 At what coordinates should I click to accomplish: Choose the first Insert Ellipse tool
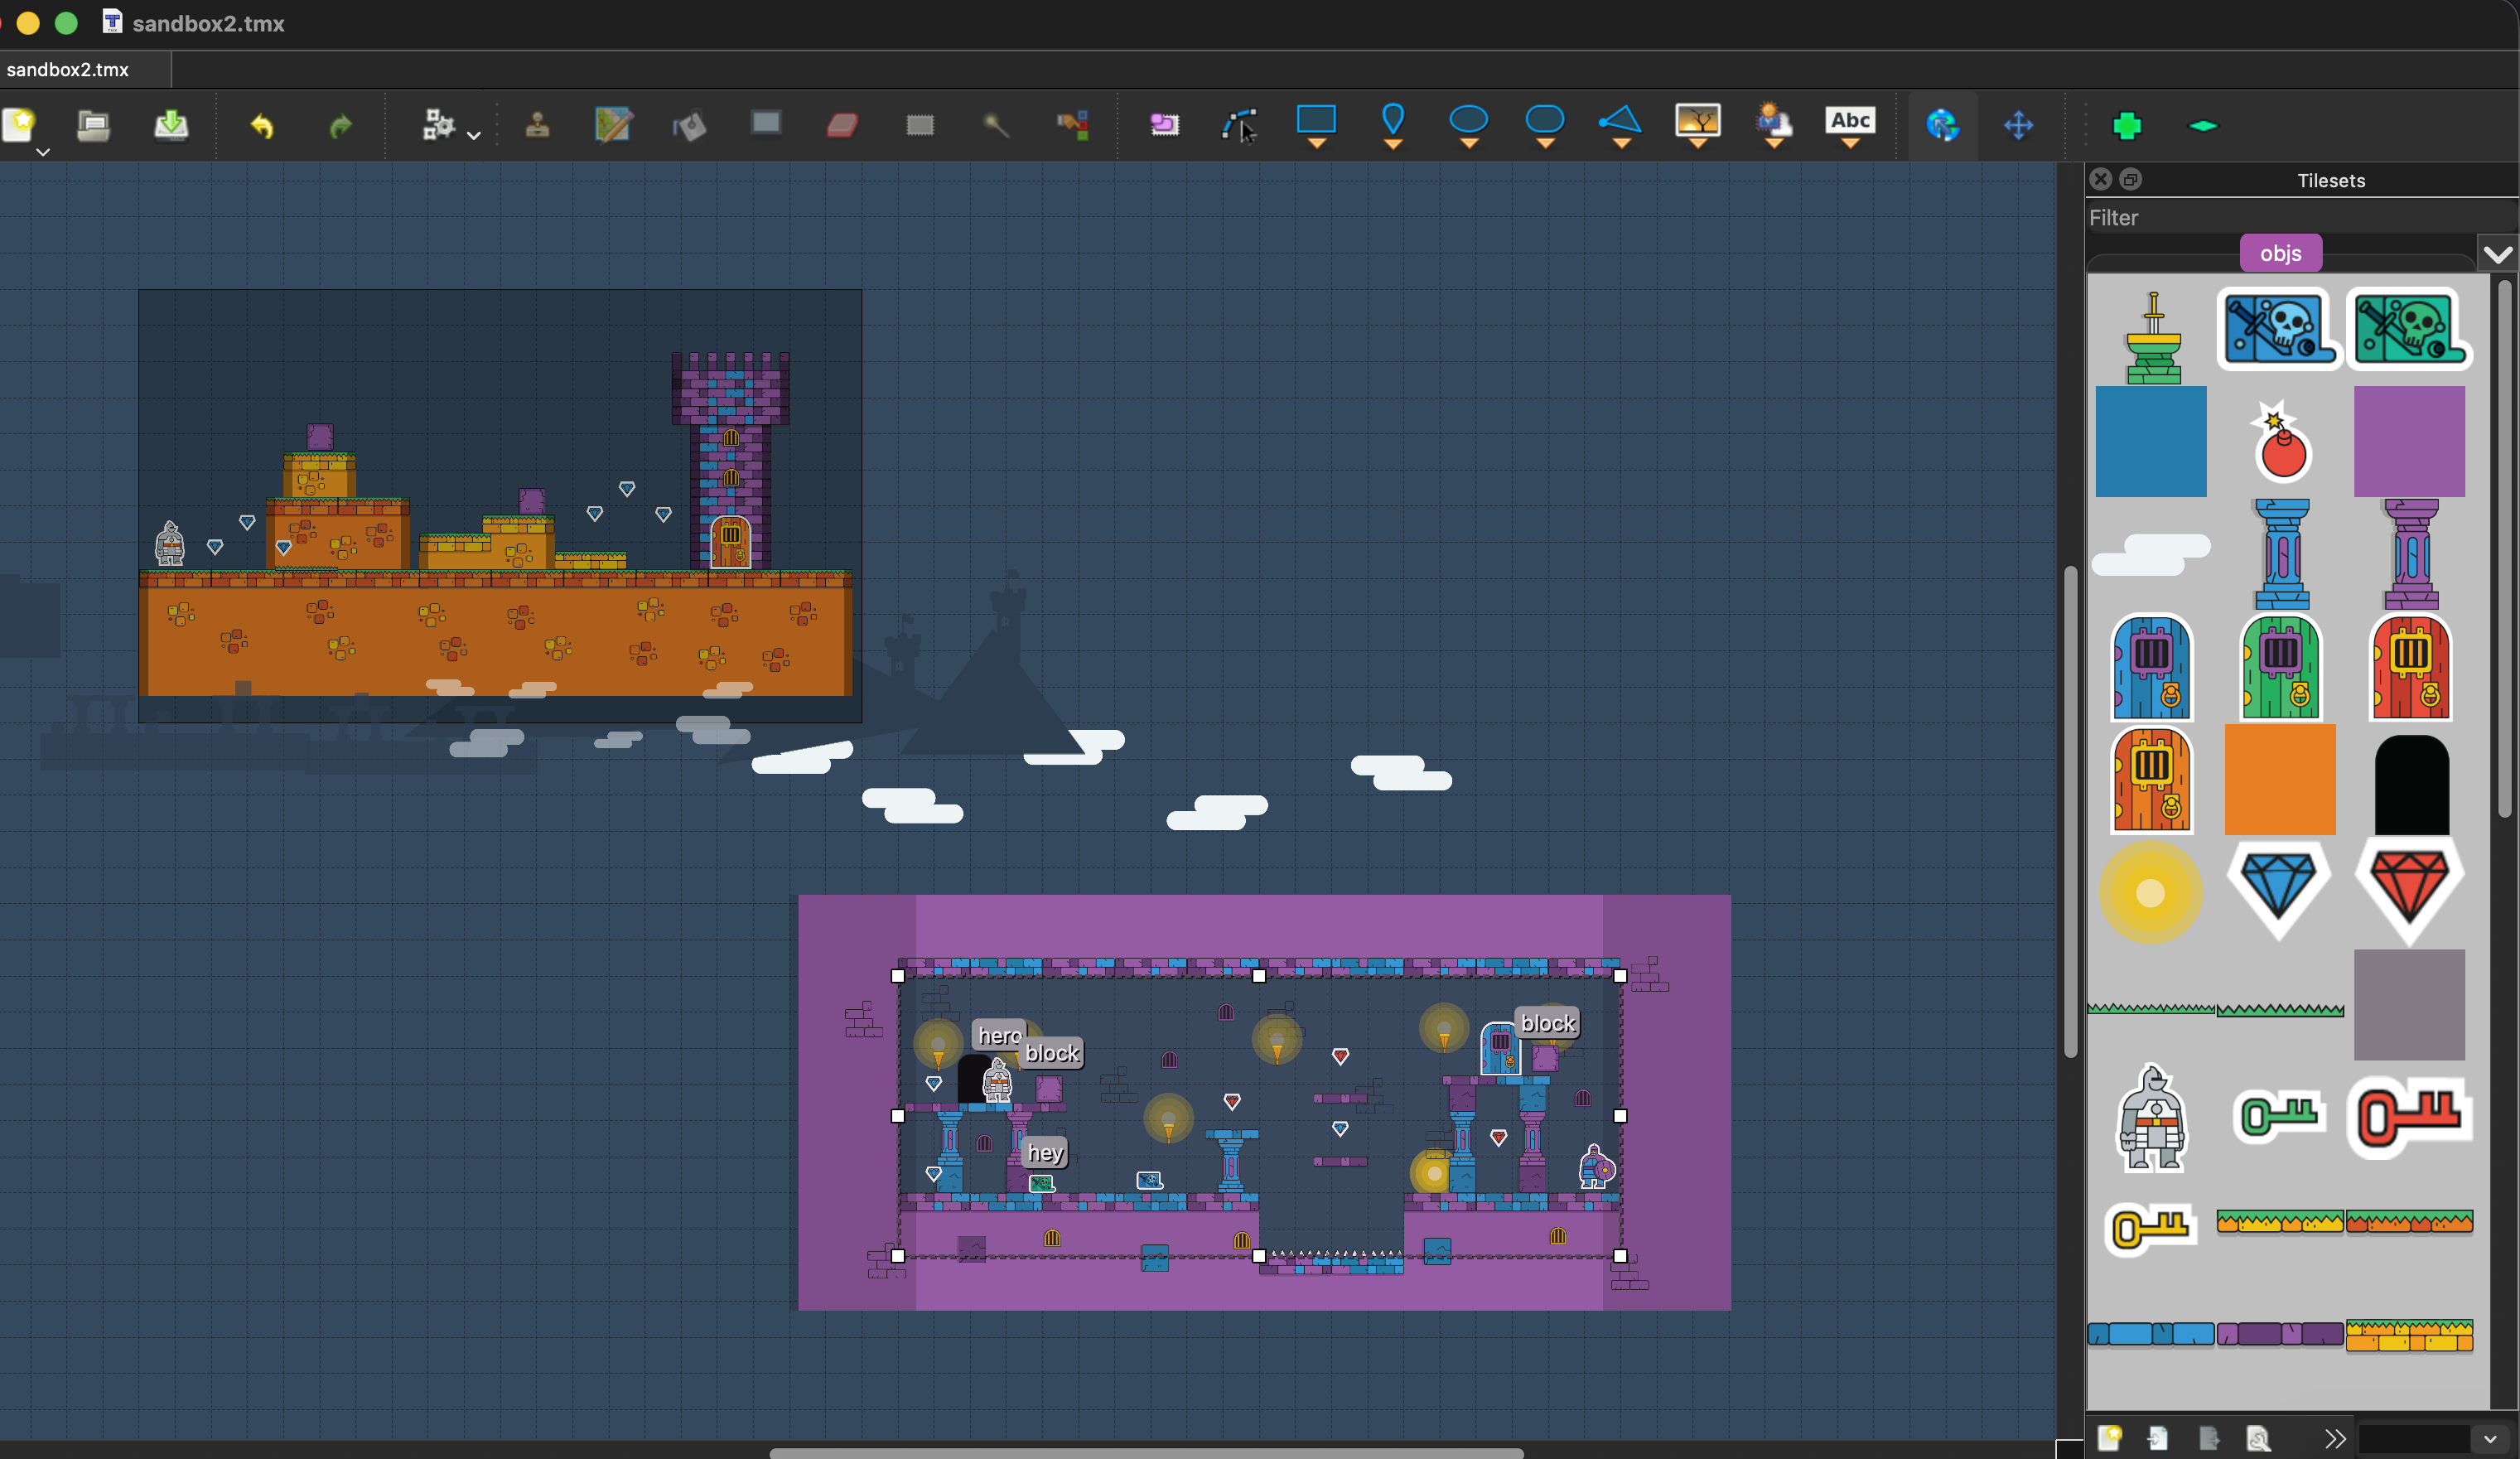tap(1469, 126)
